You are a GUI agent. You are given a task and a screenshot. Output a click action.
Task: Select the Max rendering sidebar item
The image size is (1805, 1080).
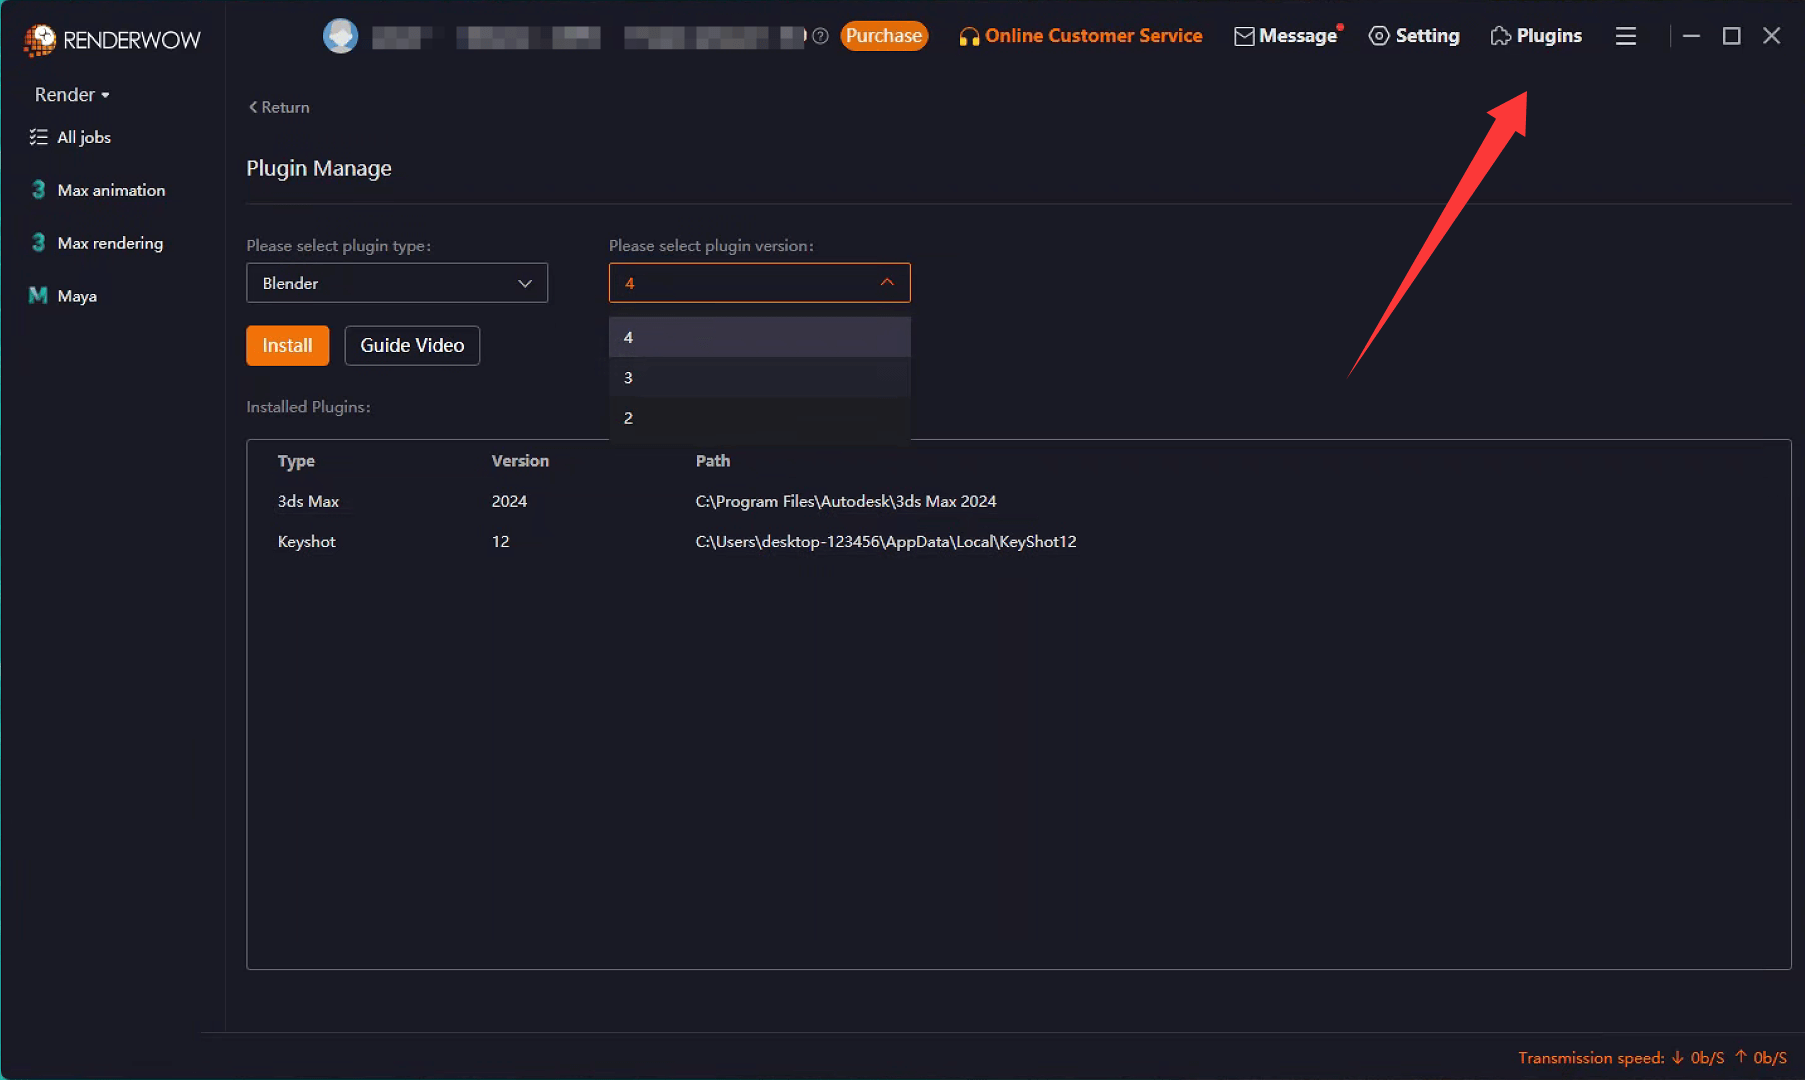click(x=109, y=242)
